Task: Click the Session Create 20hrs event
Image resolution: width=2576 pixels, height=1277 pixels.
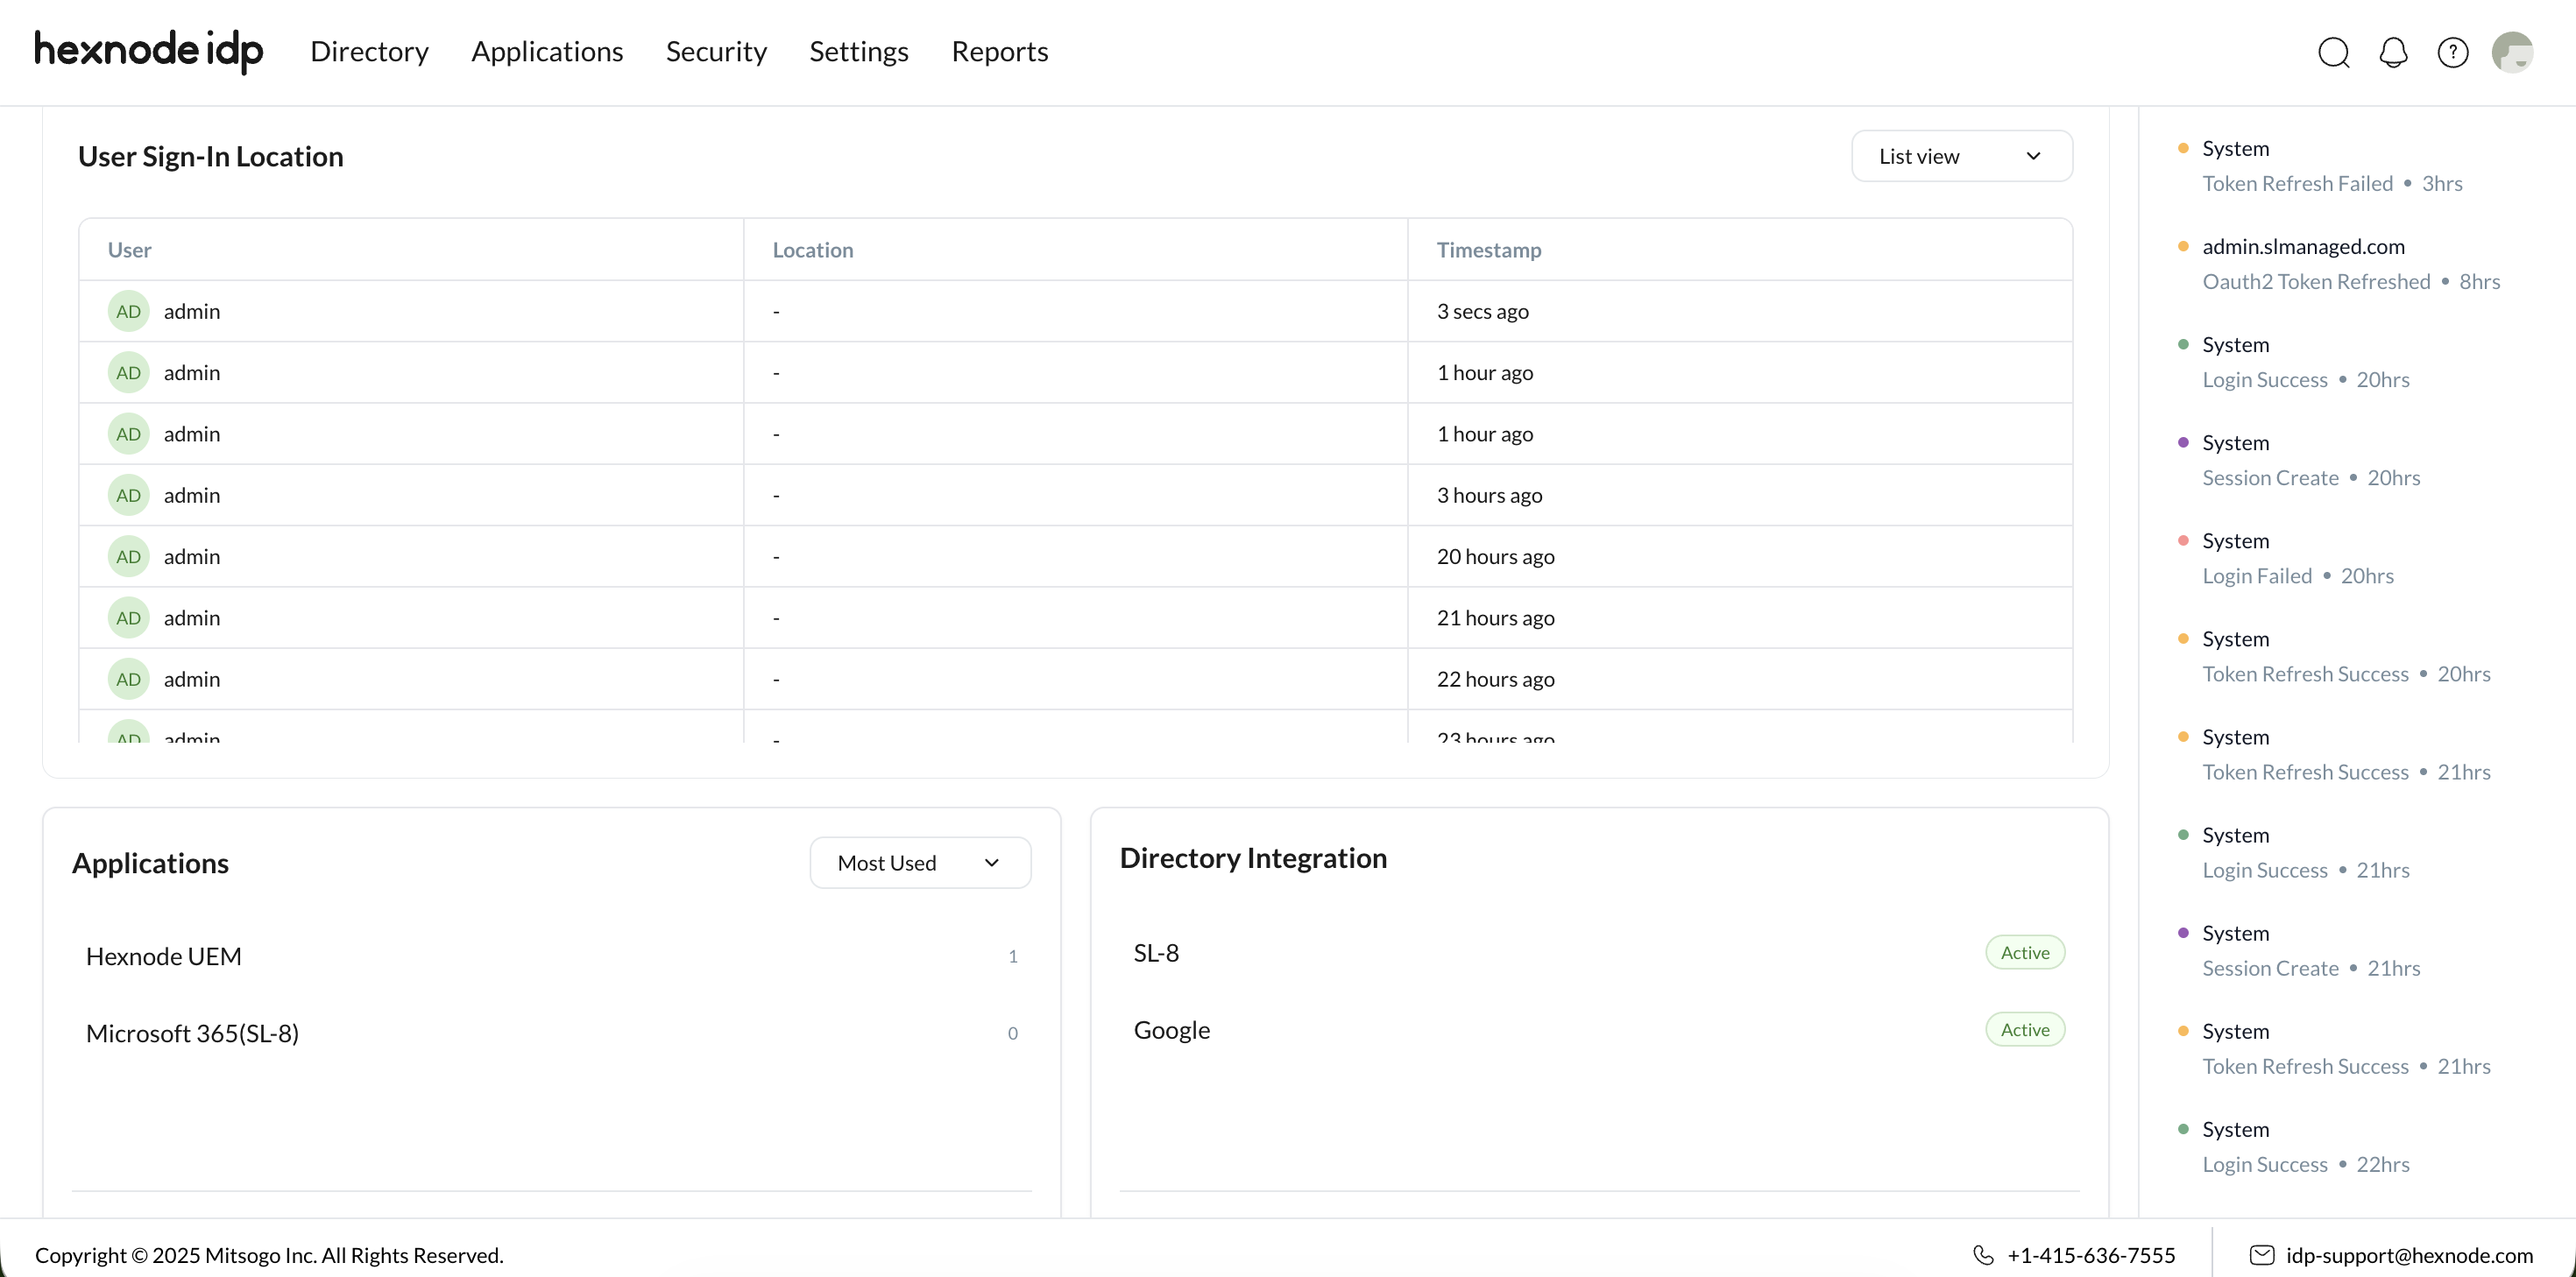Action: [2311, 477]
